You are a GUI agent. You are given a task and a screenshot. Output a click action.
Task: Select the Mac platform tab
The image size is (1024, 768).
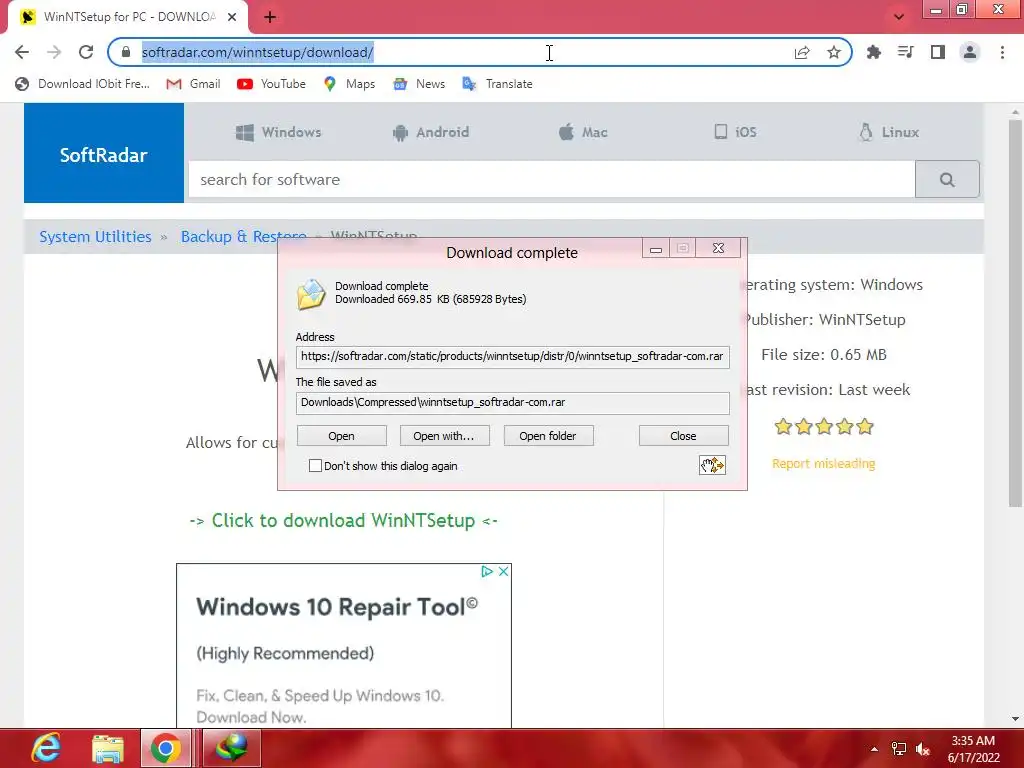pyautogui.click(x=583, y=132)
